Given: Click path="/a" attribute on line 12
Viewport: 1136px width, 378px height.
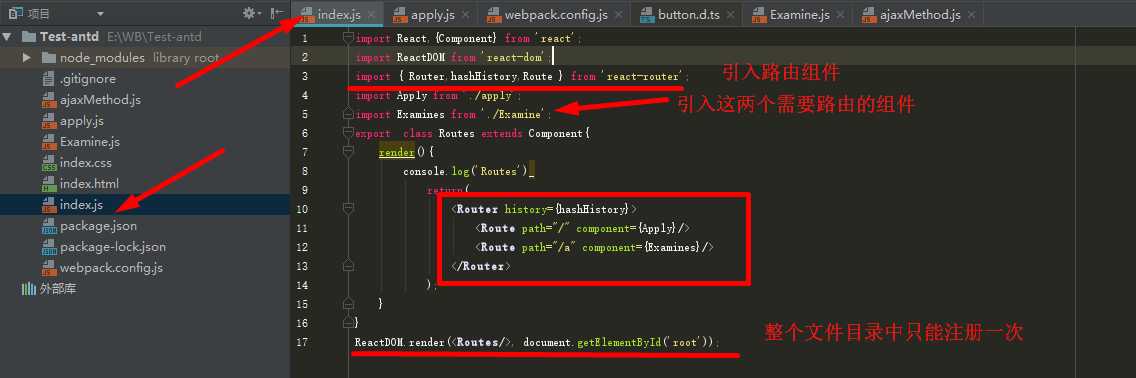Looking at the screenshot, I should click(548, 248).
